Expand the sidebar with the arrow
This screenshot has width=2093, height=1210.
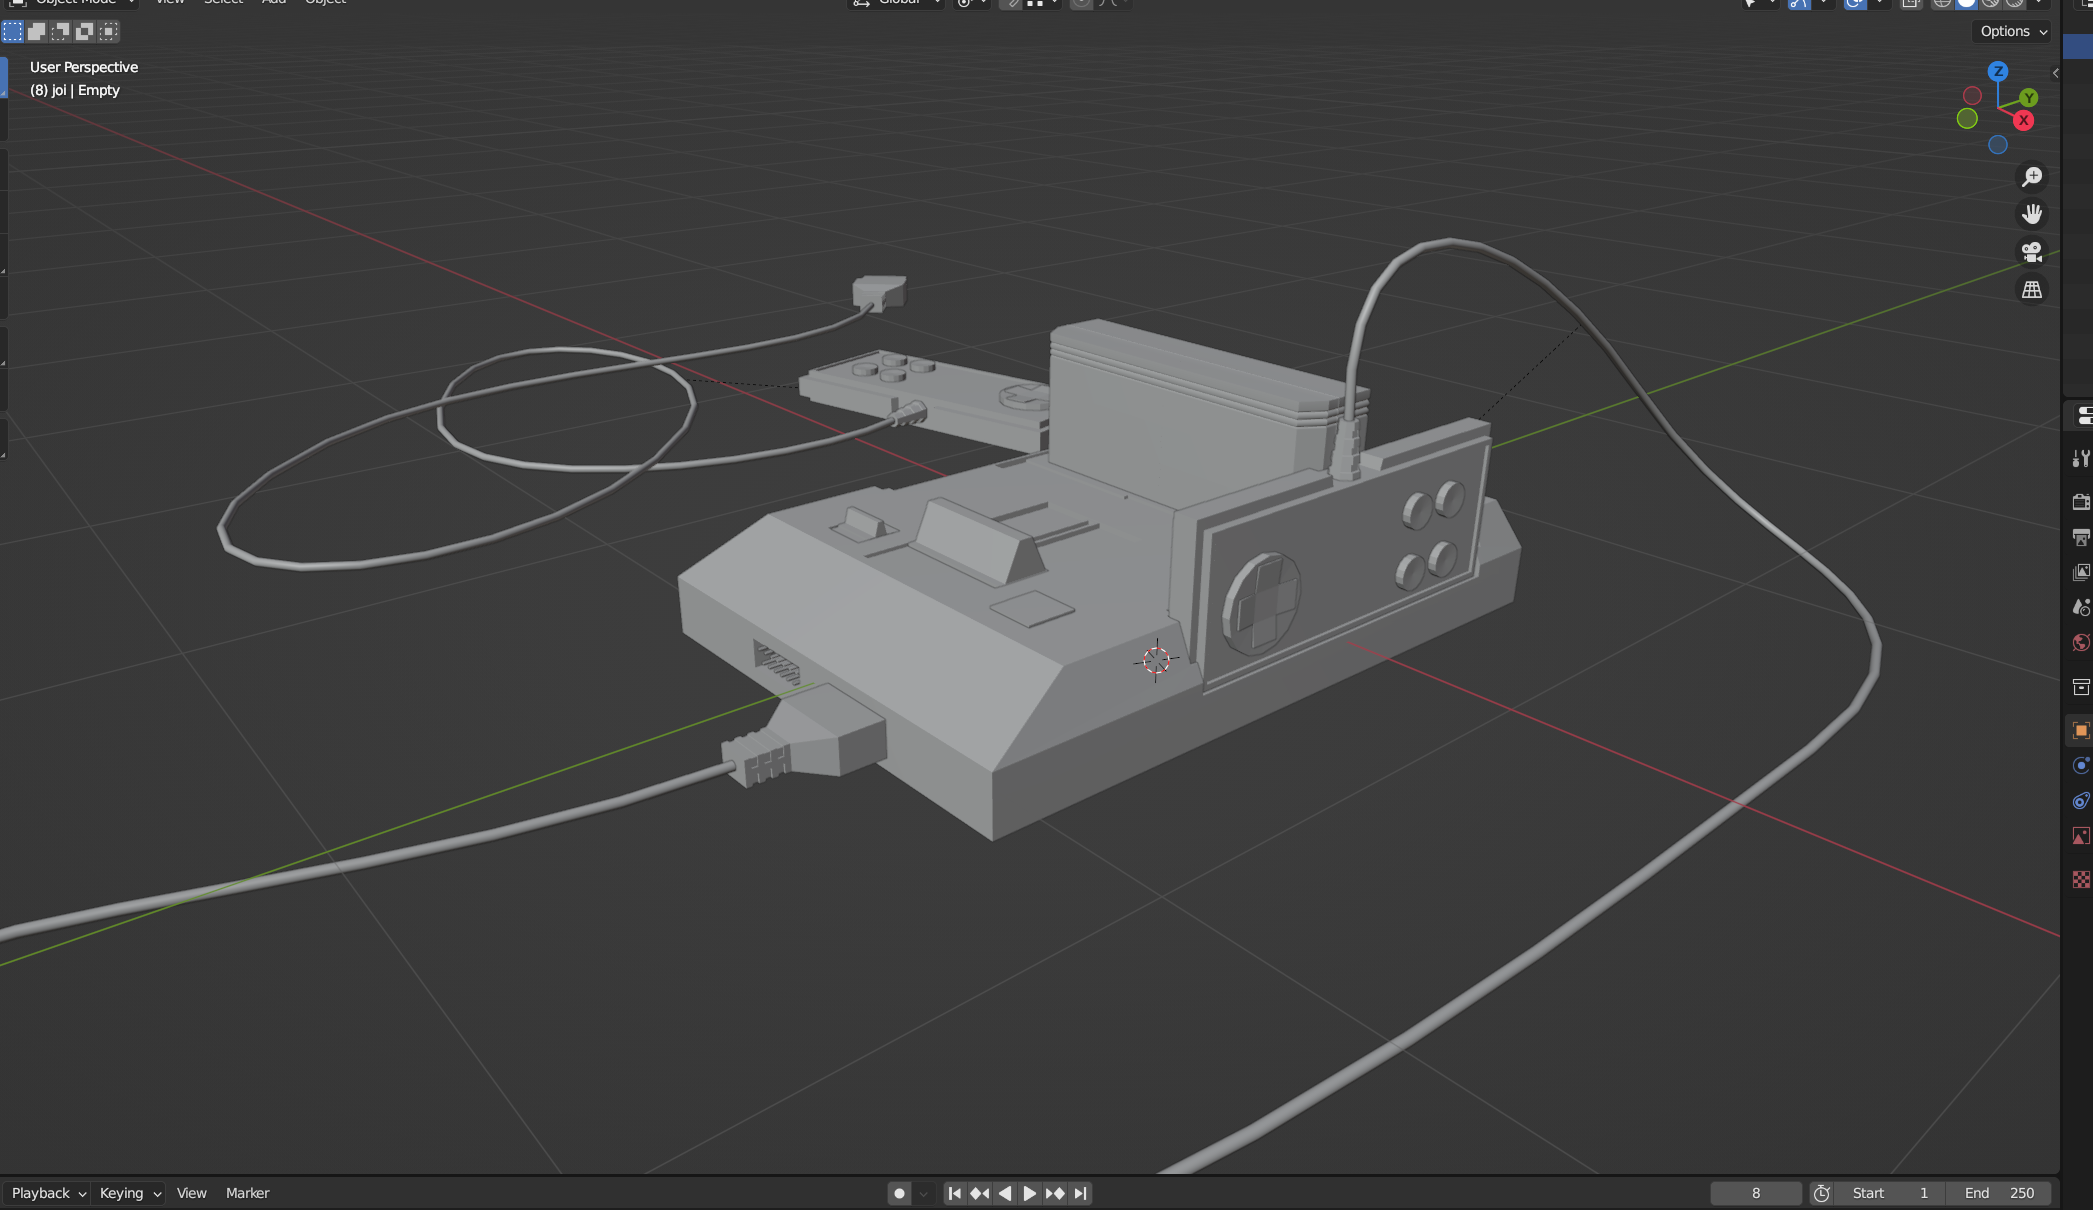click(2055, 73)
